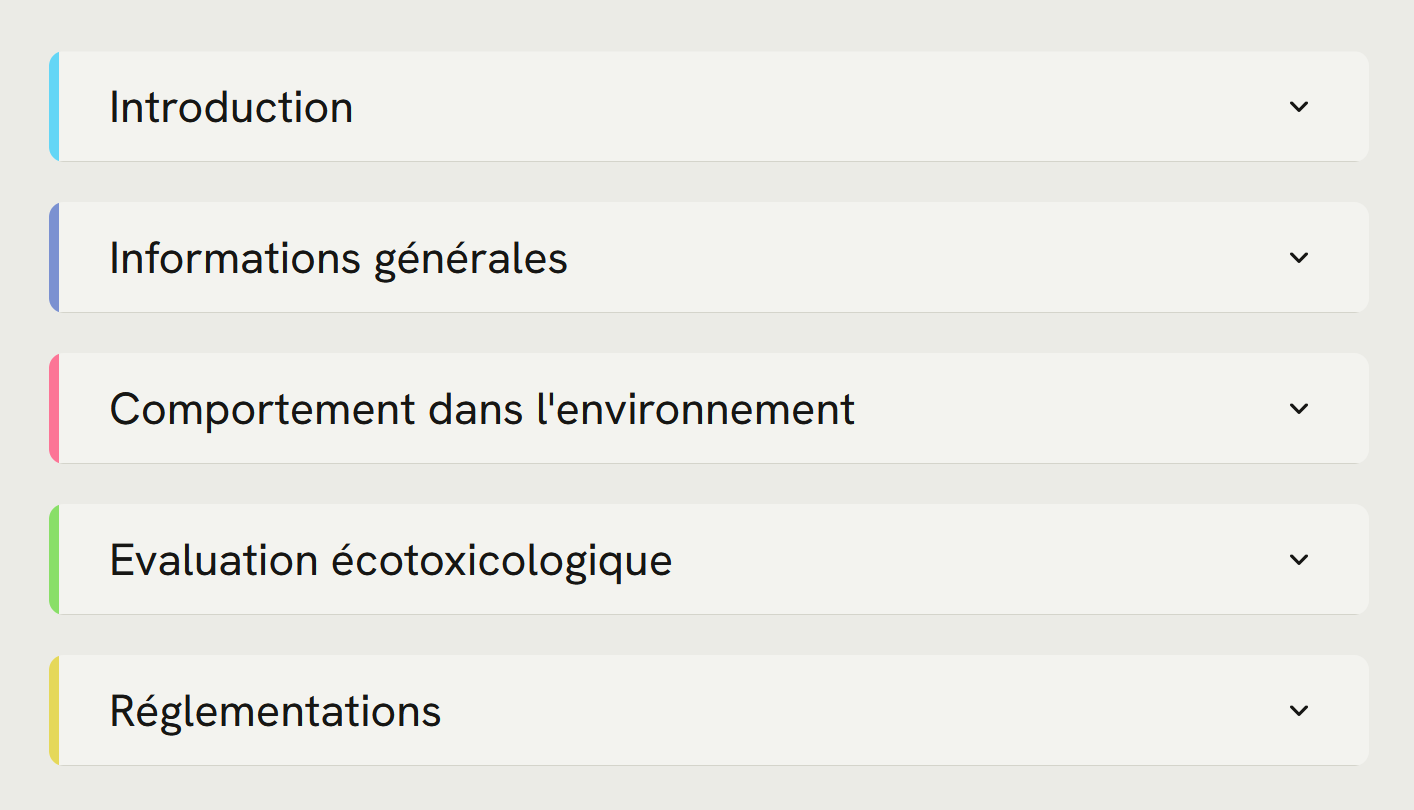
Task: Select the Introduction heading text
Action: click(x=231, y=106)
